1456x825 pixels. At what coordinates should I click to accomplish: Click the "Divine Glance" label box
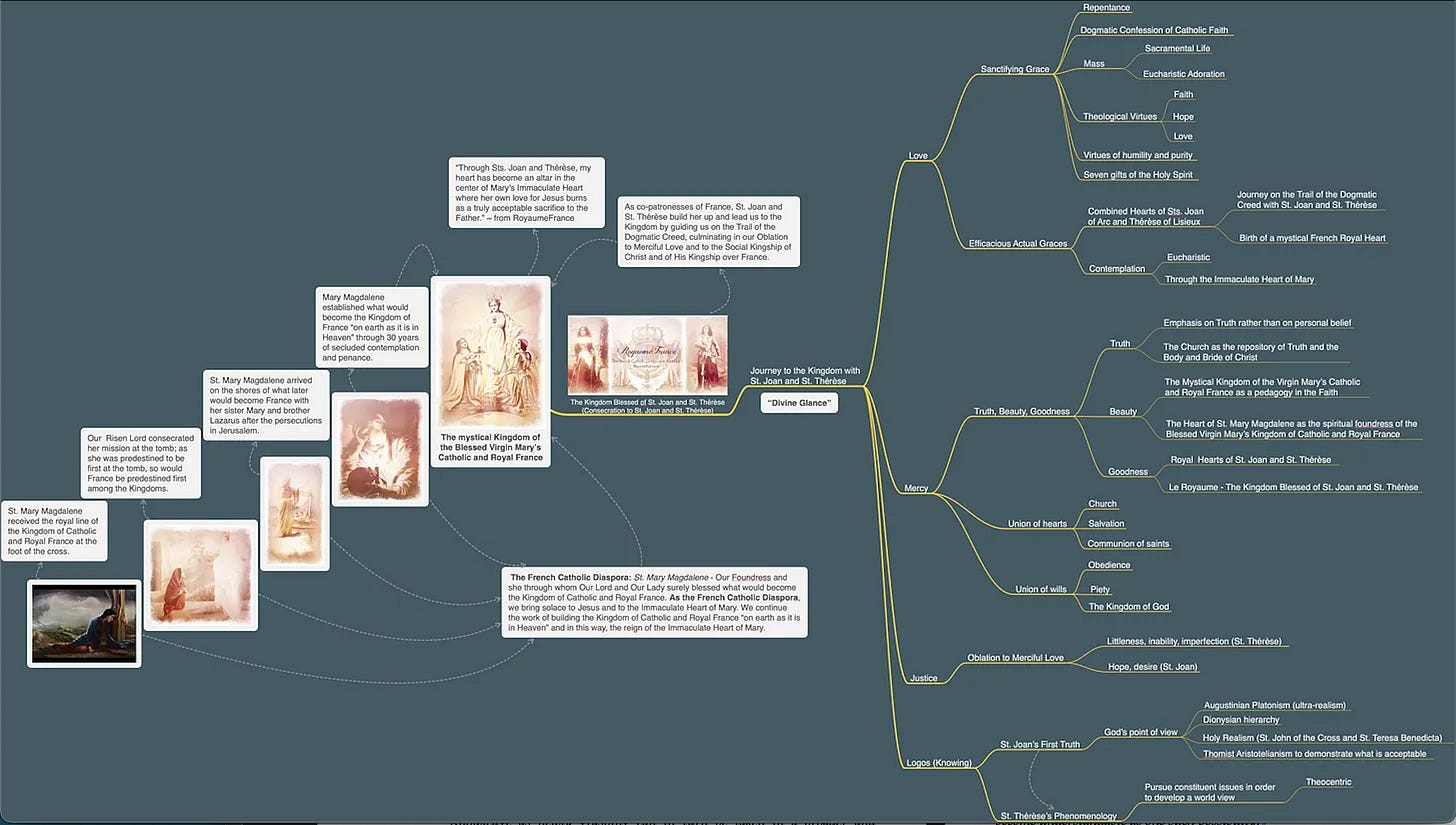pos(799,402)
